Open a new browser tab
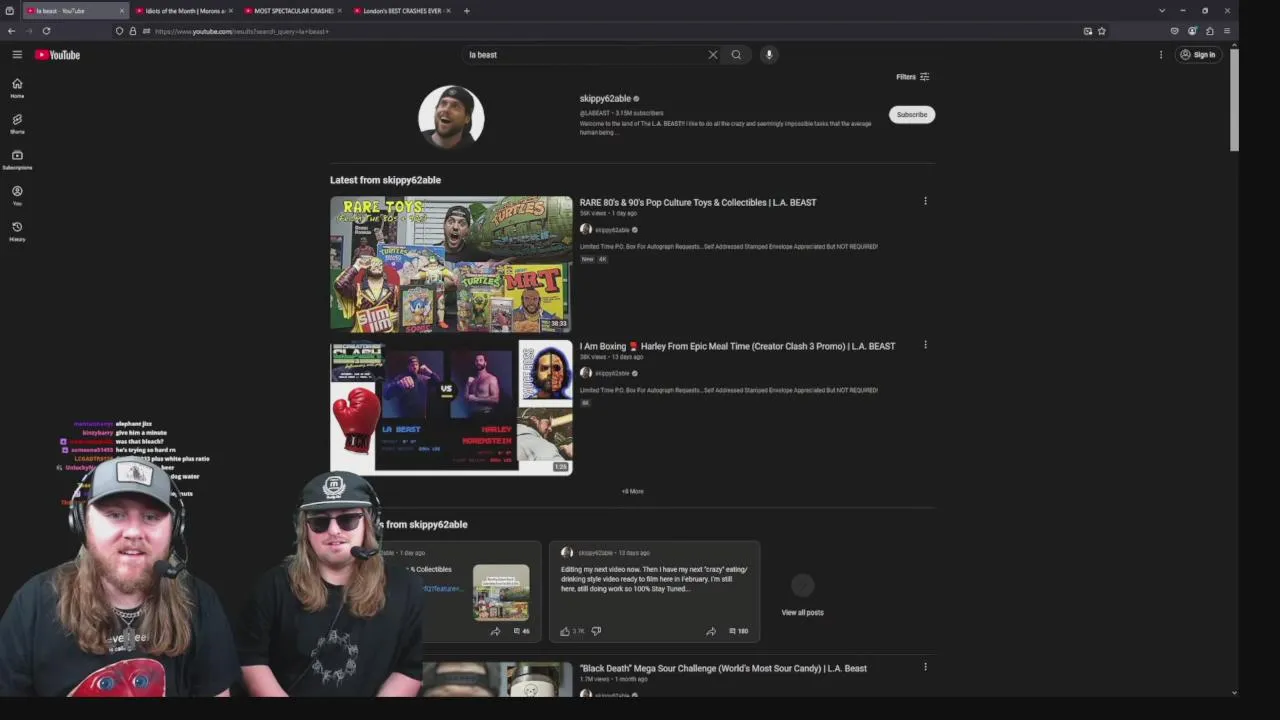This screenshot has height=720, width=1280. (x=466, y=11)
